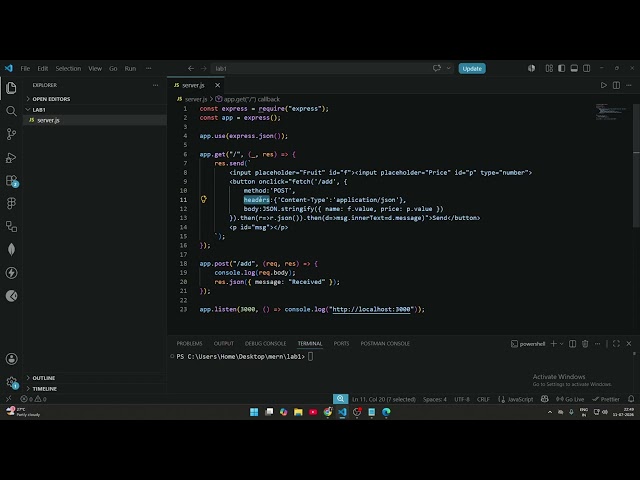Click Prettier in status bar
Screen dimensions: 640x480
click(606, 399)
